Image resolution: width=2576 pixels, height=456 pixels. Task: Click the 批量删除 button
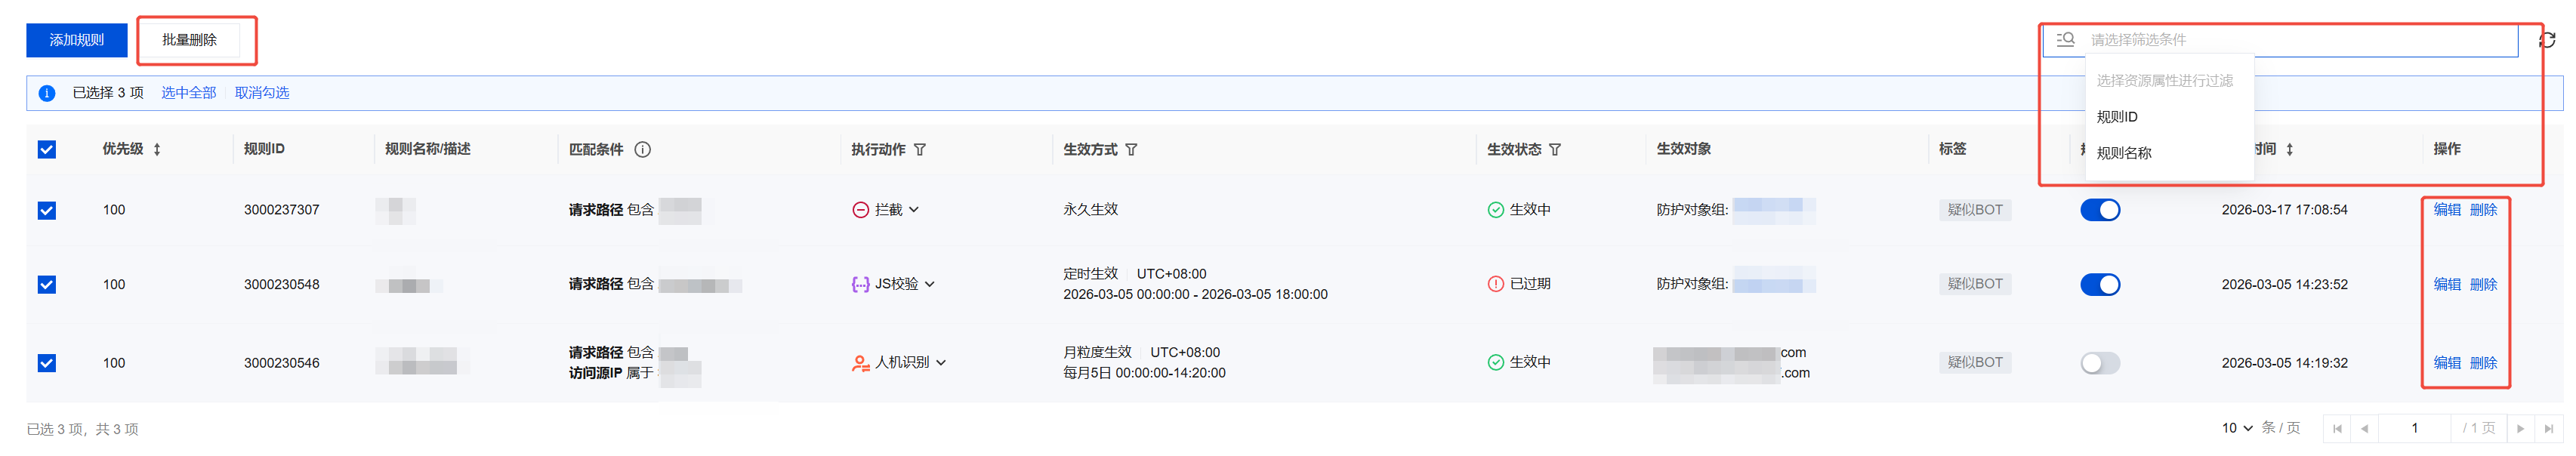[x=189, y=40]
